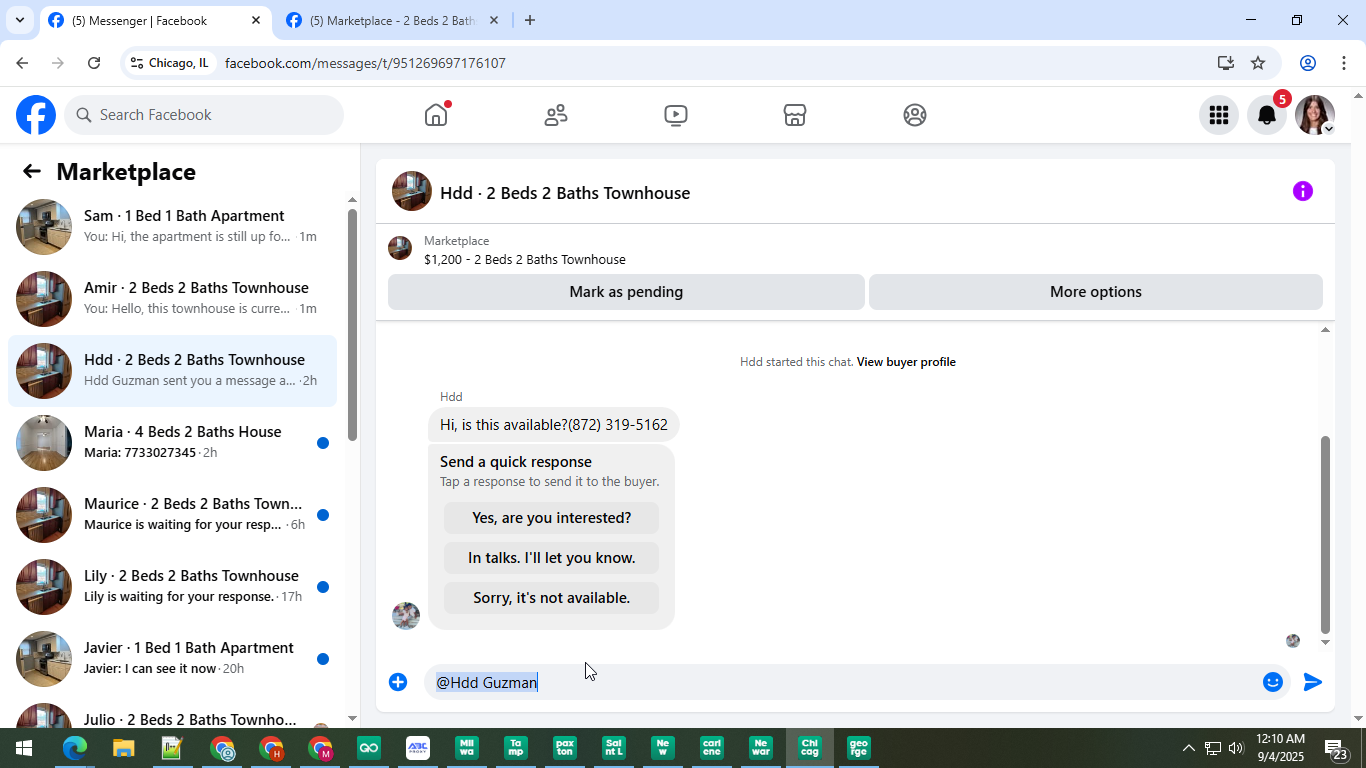Screen dimensions: 1366x768
Task: Click the browser reload button
Action: tap(94, 63)
